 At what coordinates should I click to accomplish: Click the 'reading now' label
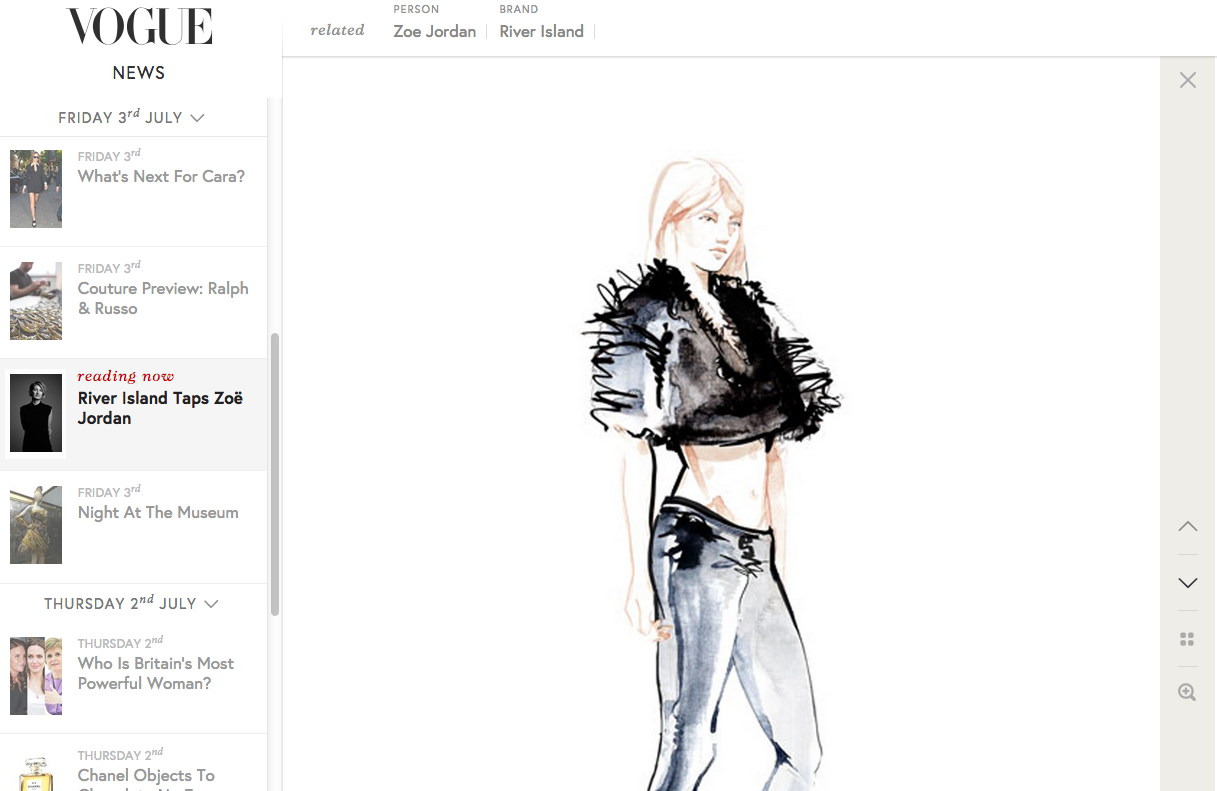click(x=126, y=376)
